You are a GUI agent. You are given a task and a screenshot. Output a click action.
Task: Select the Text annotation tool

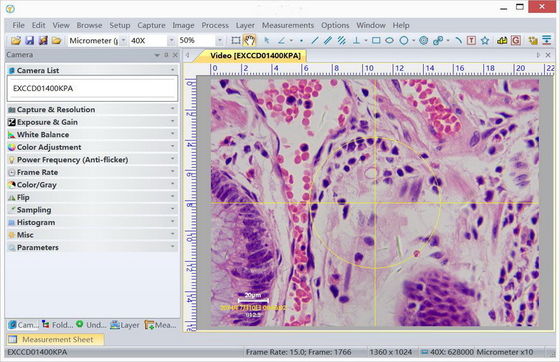click(471, 40)
